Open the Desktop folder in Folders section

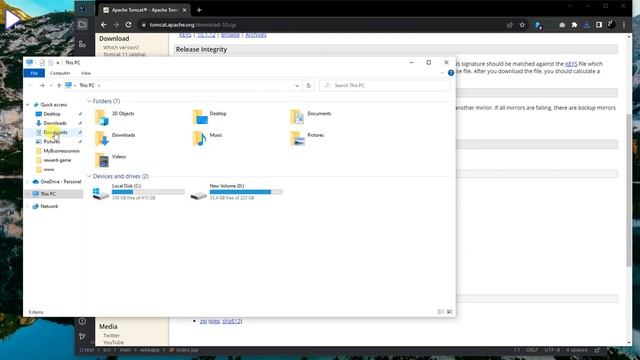(210, 117)
